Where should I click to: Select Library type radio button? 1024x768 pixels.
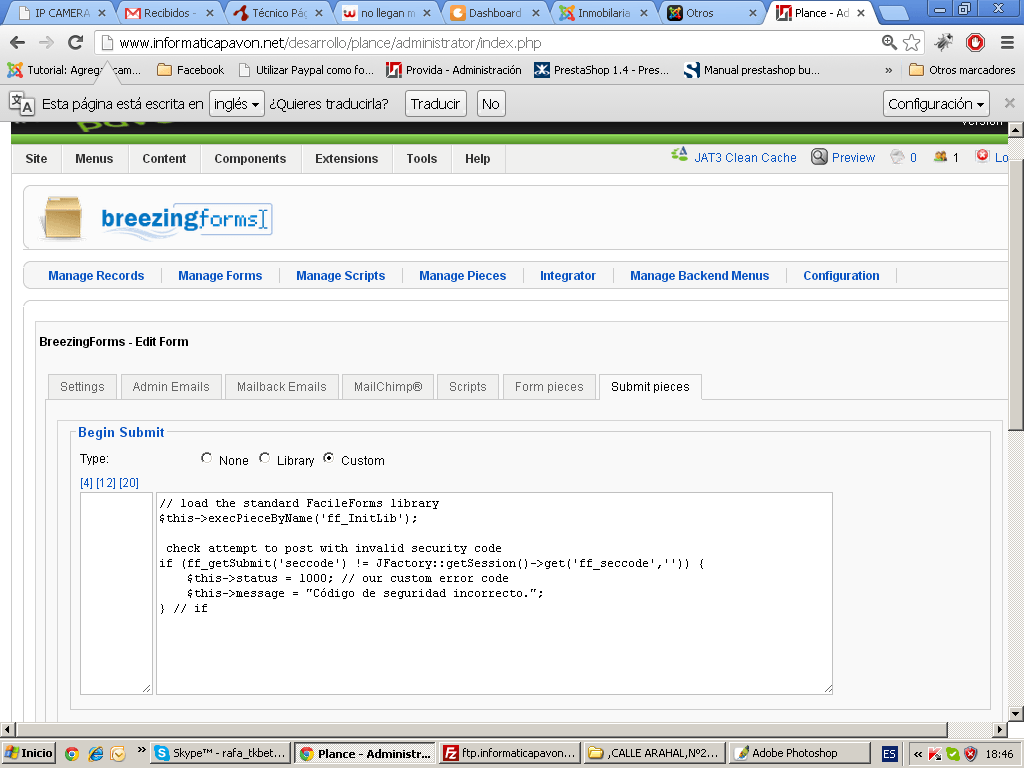point(264,458)
